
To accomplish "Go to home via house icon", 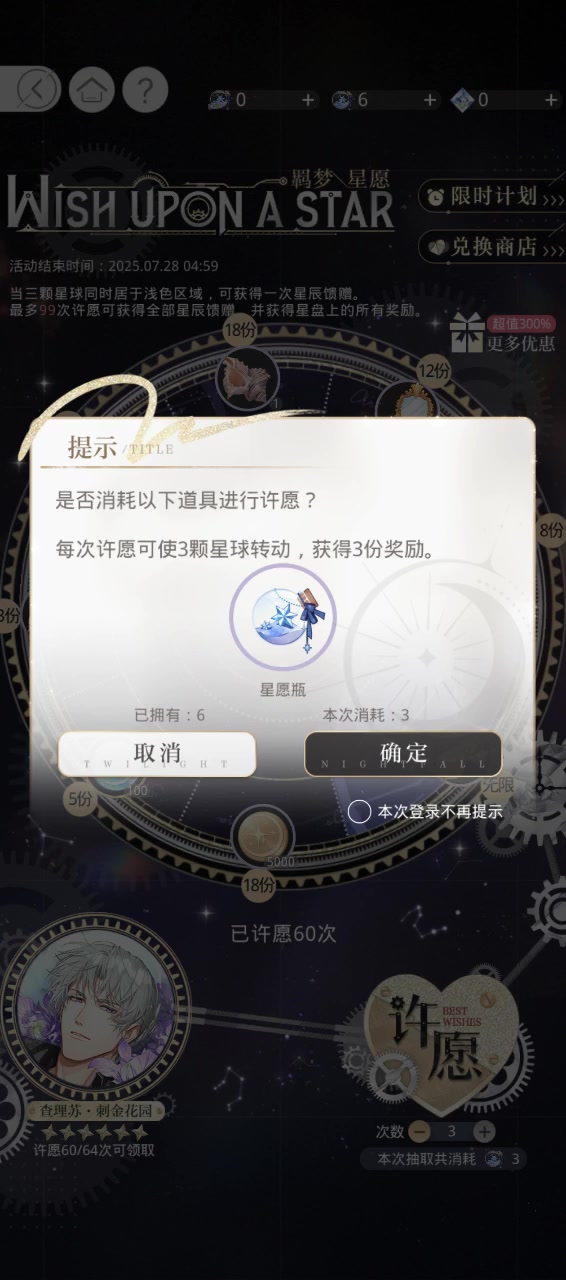I will 92,90.
